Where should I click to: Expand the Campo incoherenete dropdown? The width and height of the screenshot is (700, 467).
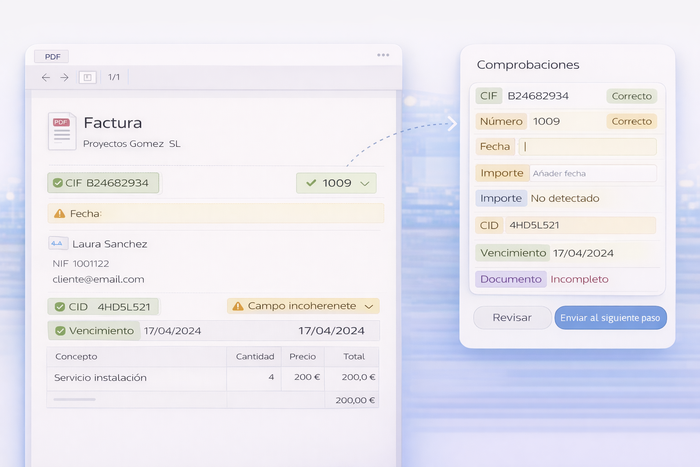(369, 306)
